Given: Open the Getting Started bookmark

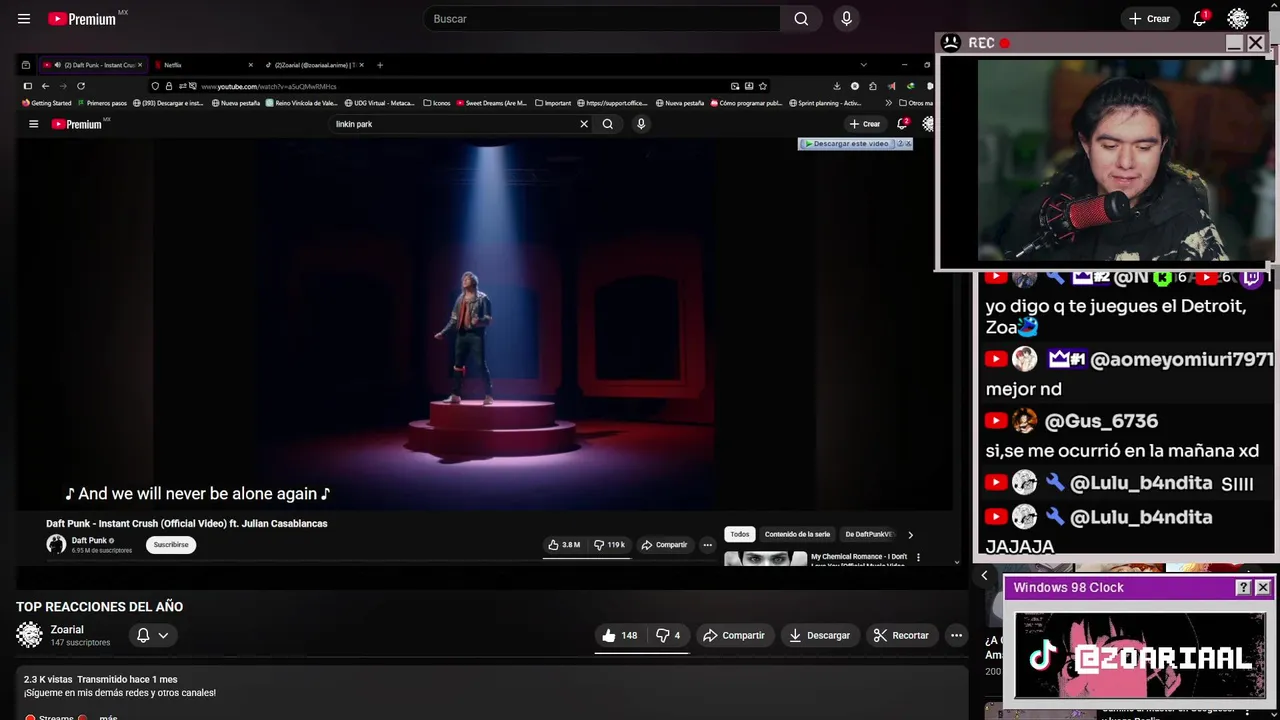Looking at the screenshot, I should pyautogui.click(x=47, y=103).
